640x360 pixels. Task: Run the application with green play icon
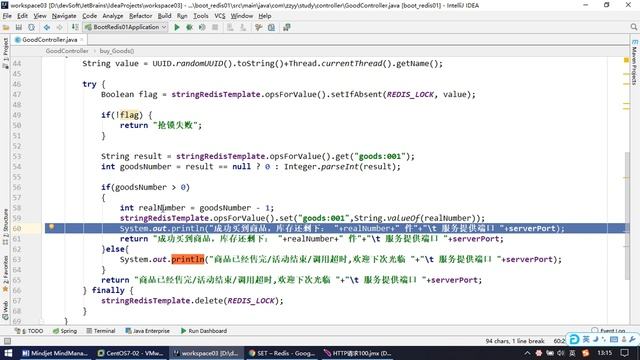[x=177, y=27]
